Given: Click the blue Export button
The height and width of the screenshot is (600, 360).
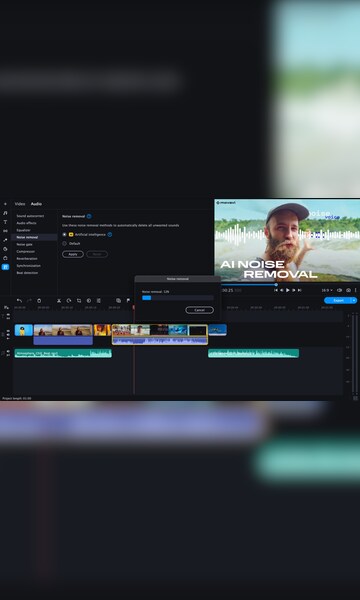Looking at the screenshot, I should (338, 300).
